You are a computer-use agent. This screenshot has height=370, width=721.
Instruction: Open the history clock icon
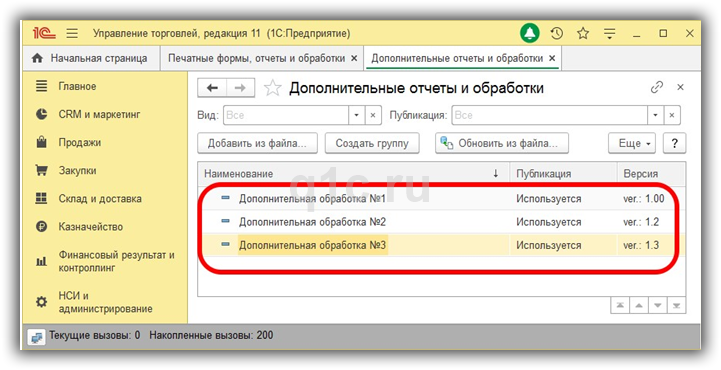pos(557,33)
